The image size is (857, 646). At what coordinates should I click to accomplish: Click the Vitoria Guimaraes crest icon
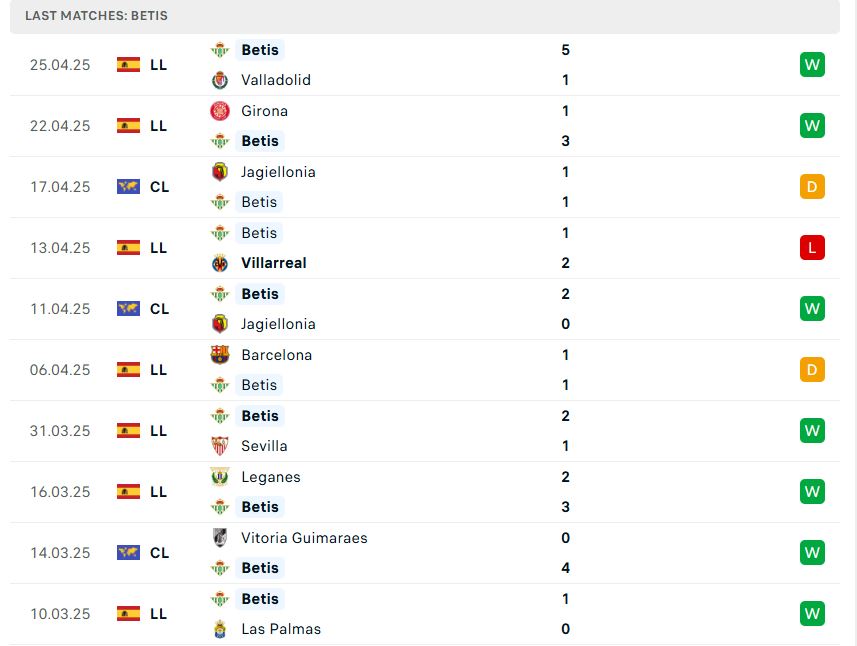coord(220,538)
